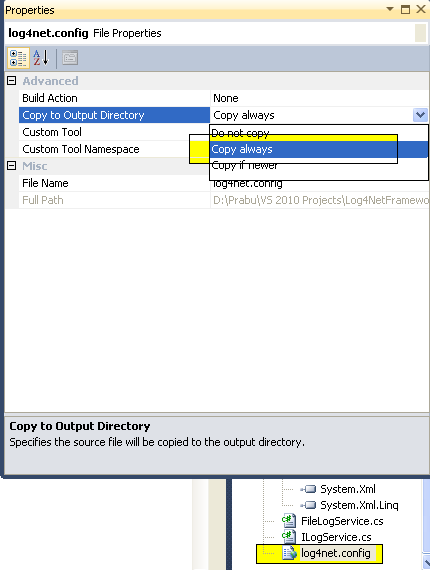Click the ILogService.cs C# file icon
This screenshot has height=570, width=430.
[289, 537]
